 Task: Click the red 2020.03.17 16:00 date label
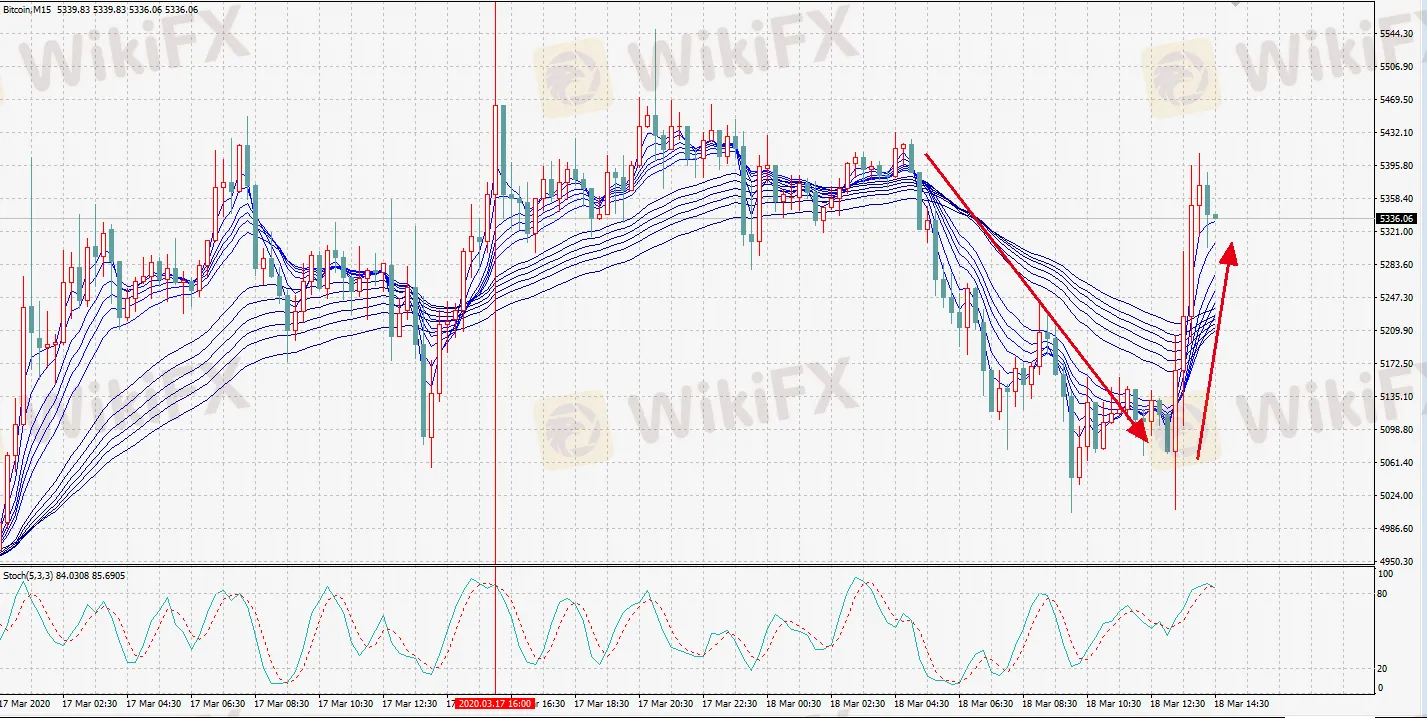[495, 703]
